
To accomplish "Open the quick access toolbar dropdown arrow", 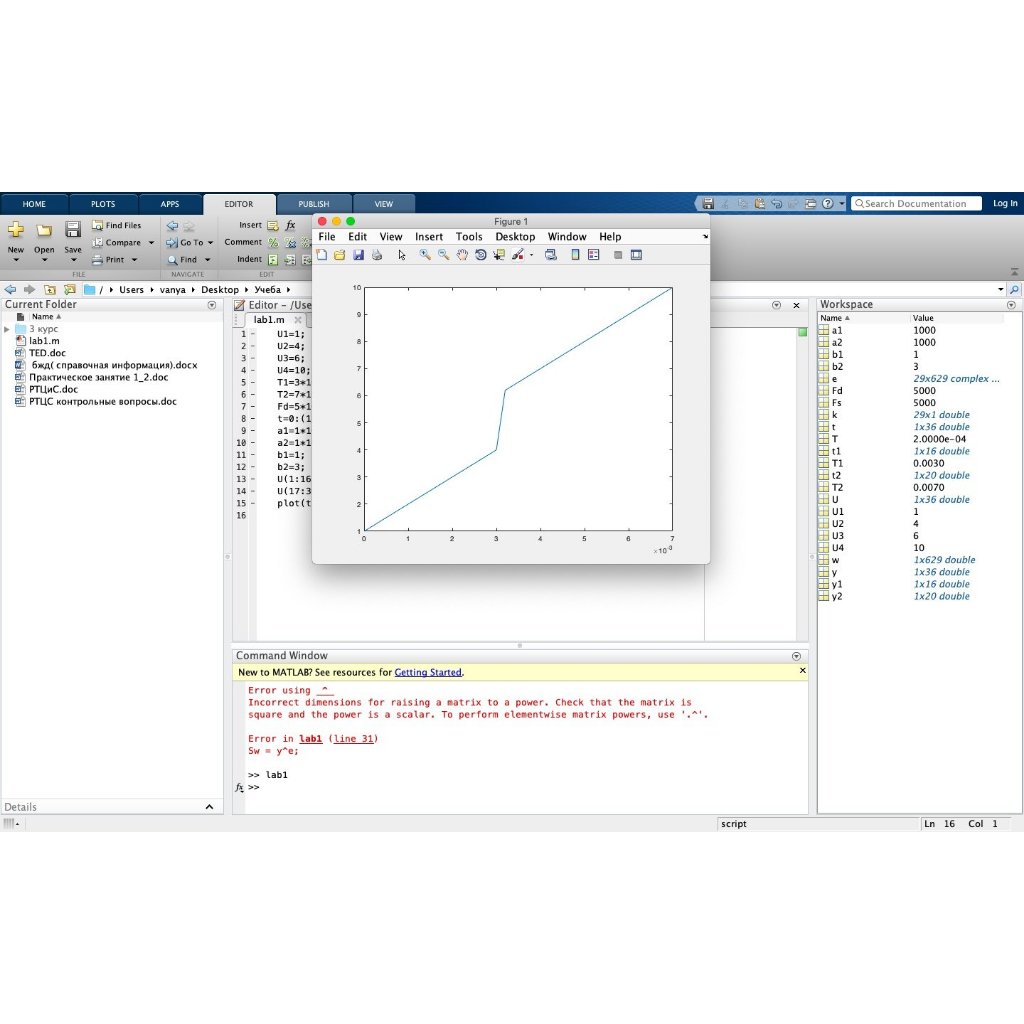I will click(x=842, y=204).
